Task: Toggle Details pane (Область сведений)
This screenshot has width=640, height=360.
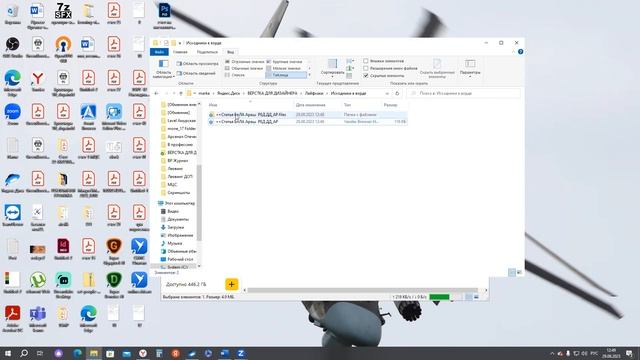Action: point(196,73)
